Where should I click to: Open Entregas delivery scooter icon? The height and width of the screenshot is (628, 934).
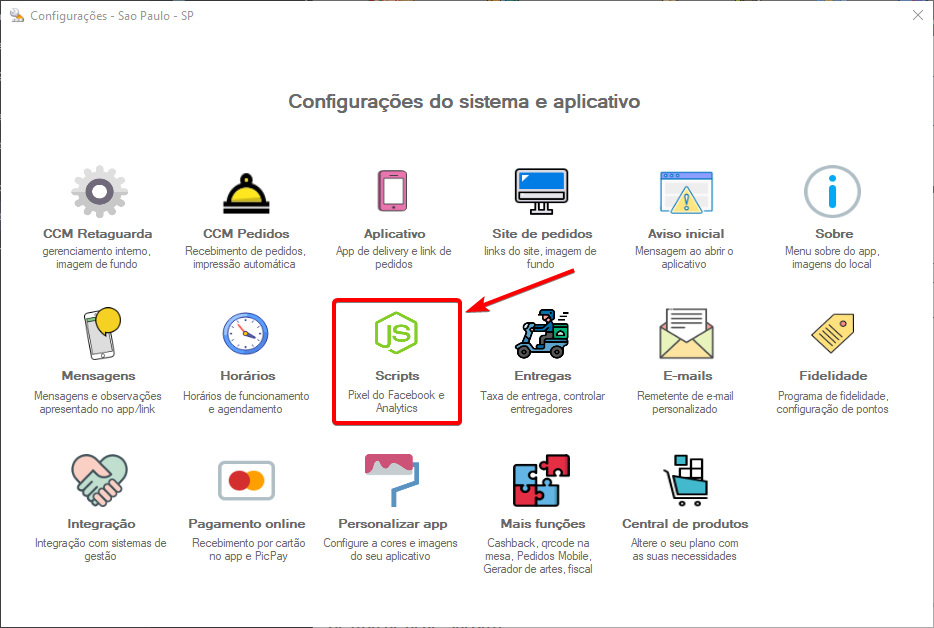pyautogui.click(x=541, y=334)
